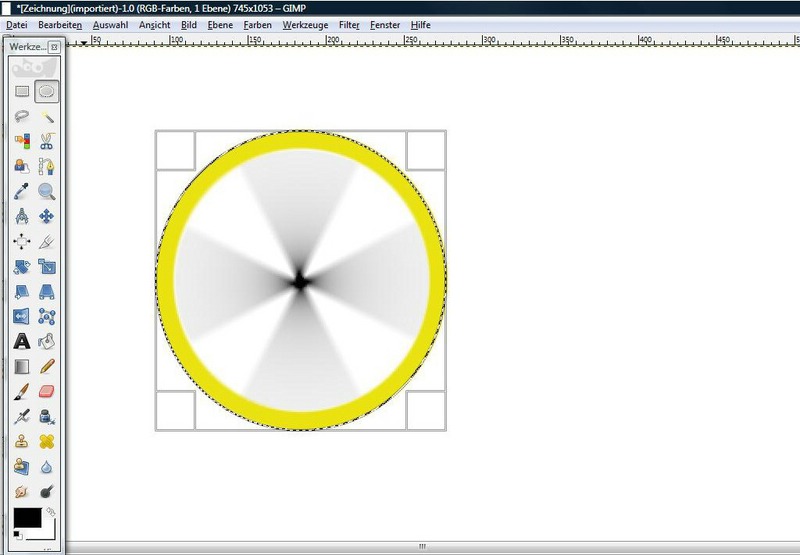
Task: Select the Bucket Fill tool
Action: pos(46,341)
